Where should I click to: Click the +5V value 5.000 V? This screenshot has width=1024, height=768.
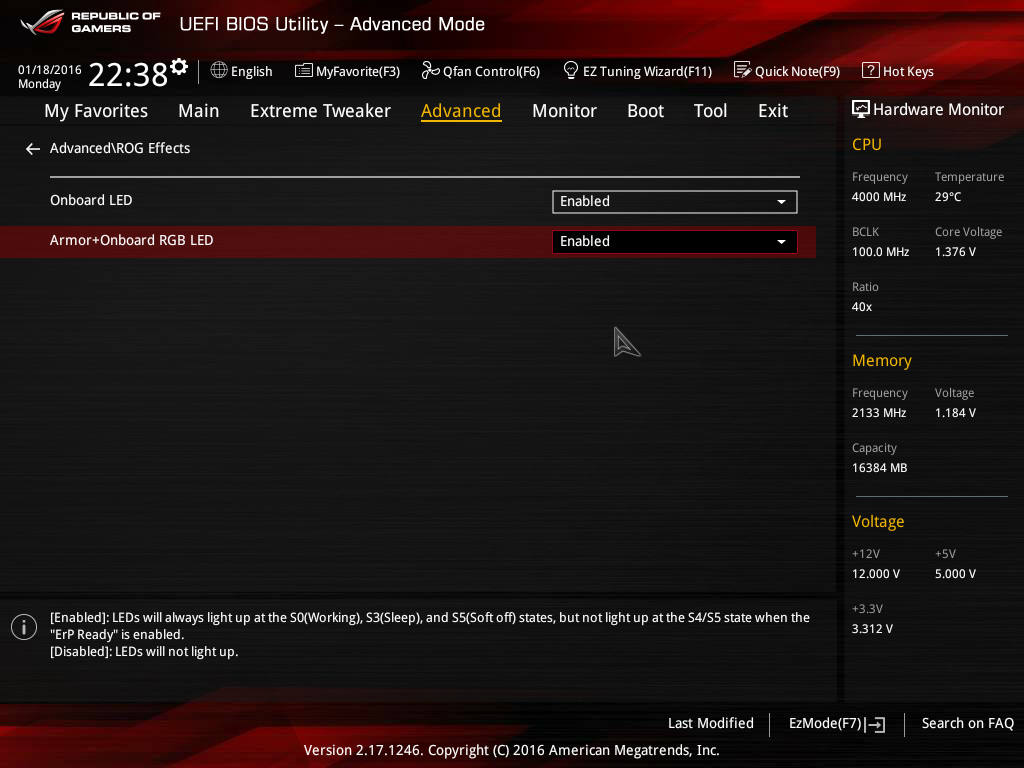955,574
